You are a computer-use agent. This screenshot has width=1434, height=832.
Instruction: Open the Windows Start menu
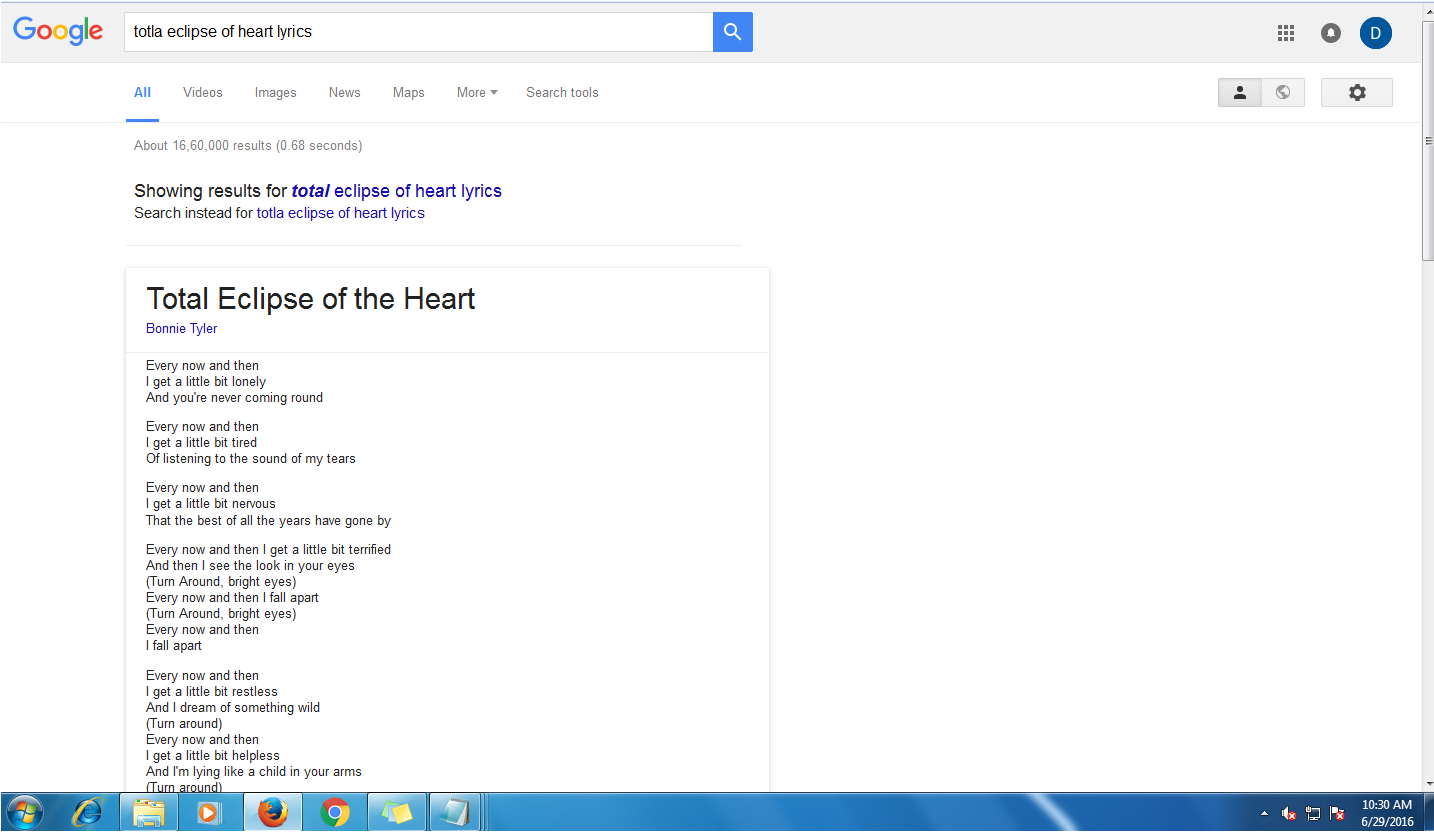(24, 813)
